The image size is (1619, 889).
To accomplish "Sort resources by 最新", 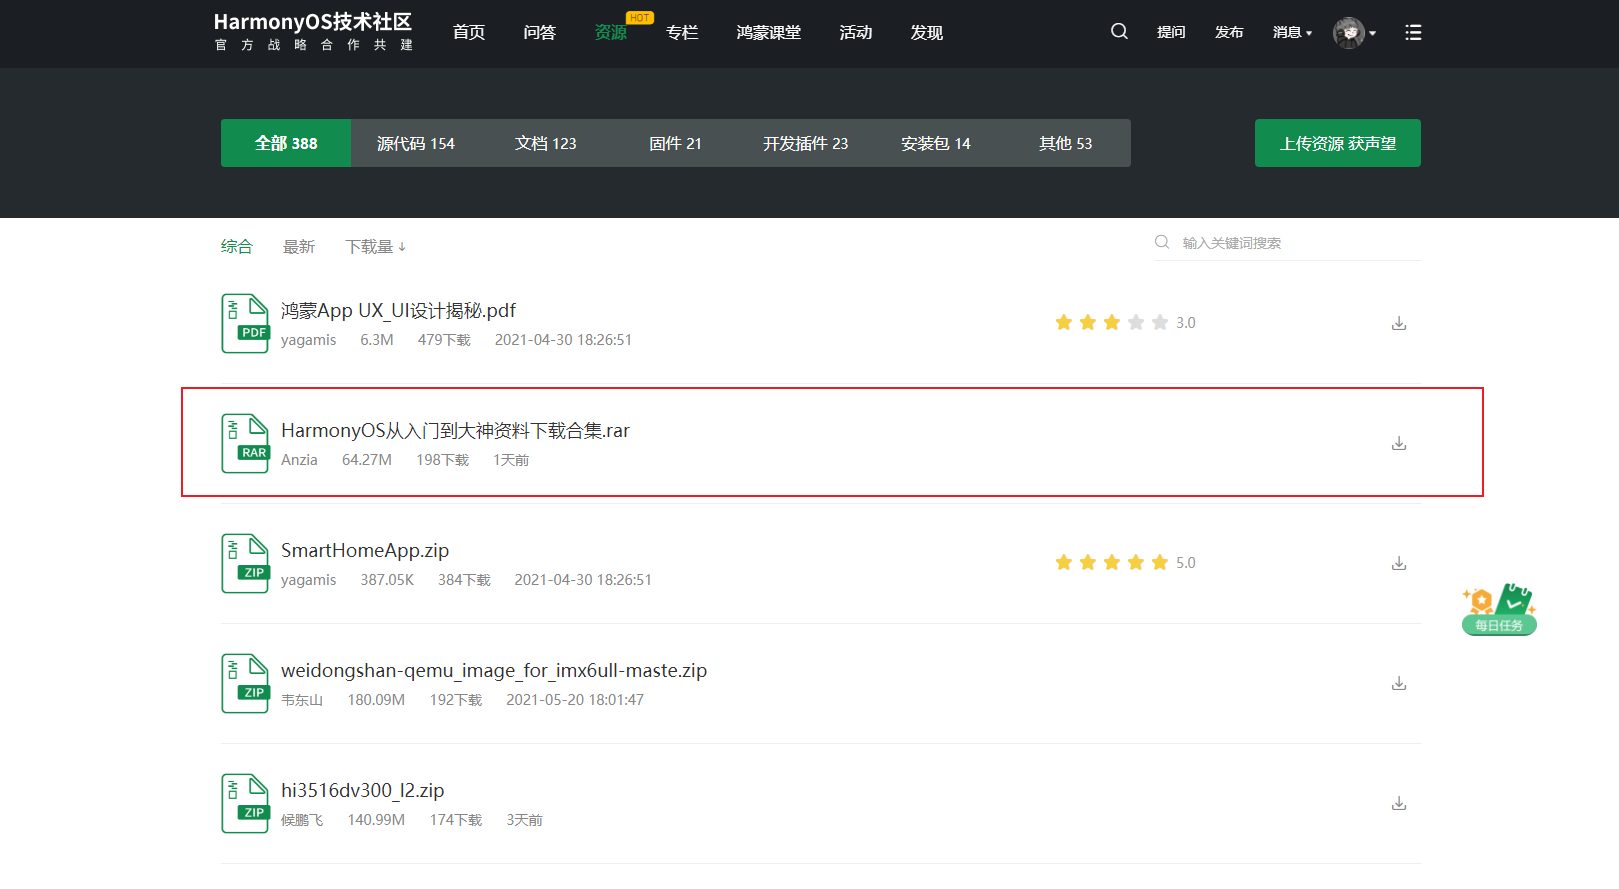I will [299, 246].
